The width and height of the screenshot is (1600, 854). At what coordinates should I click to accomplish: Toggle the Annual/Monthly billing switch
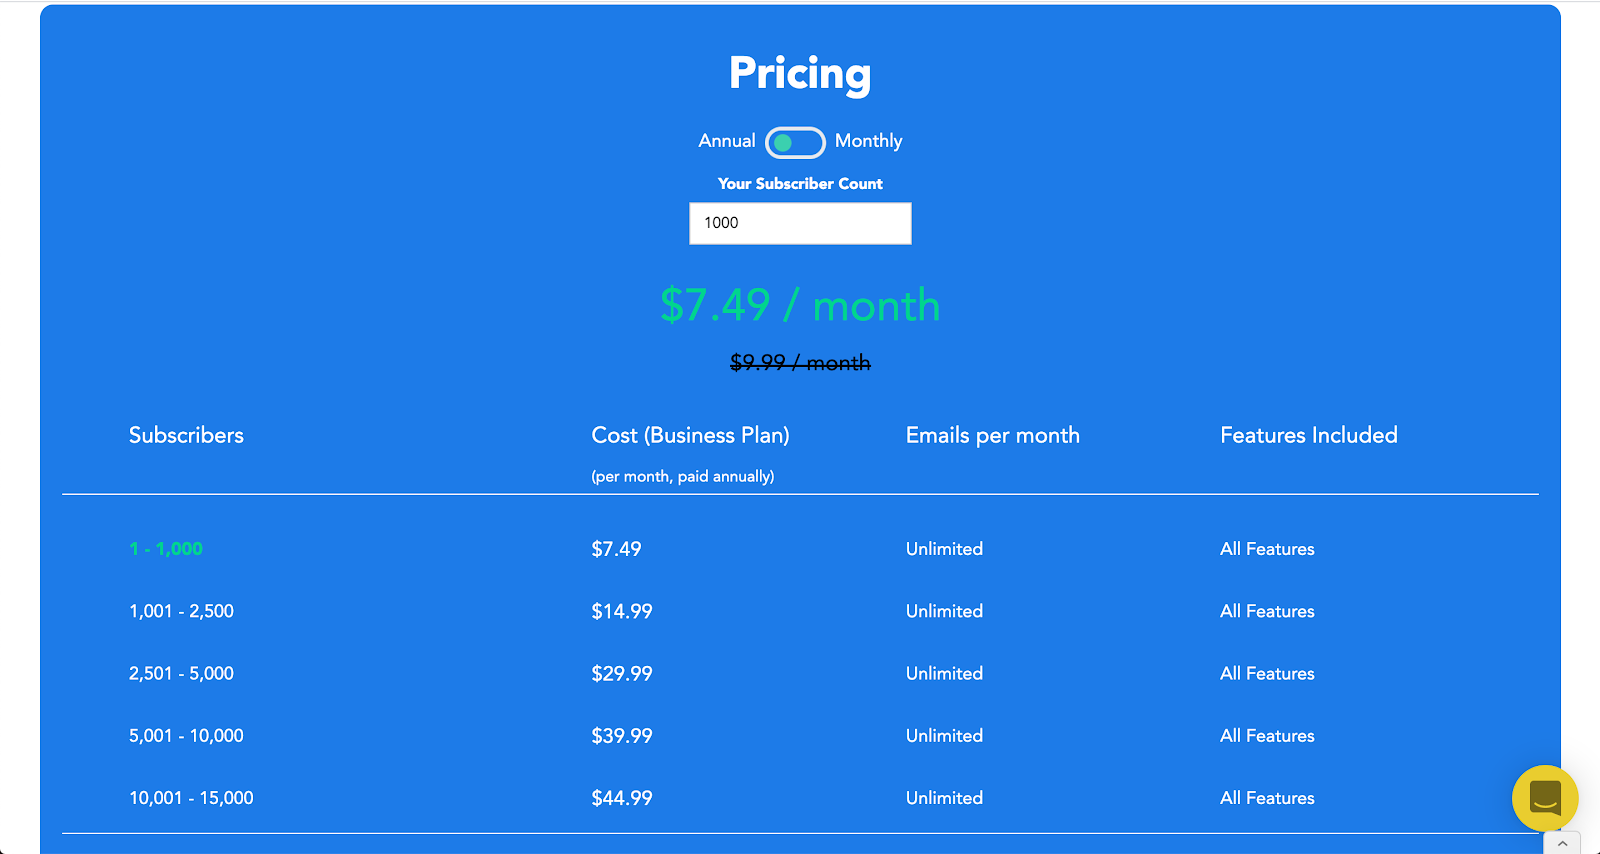(x=795, y=143)
